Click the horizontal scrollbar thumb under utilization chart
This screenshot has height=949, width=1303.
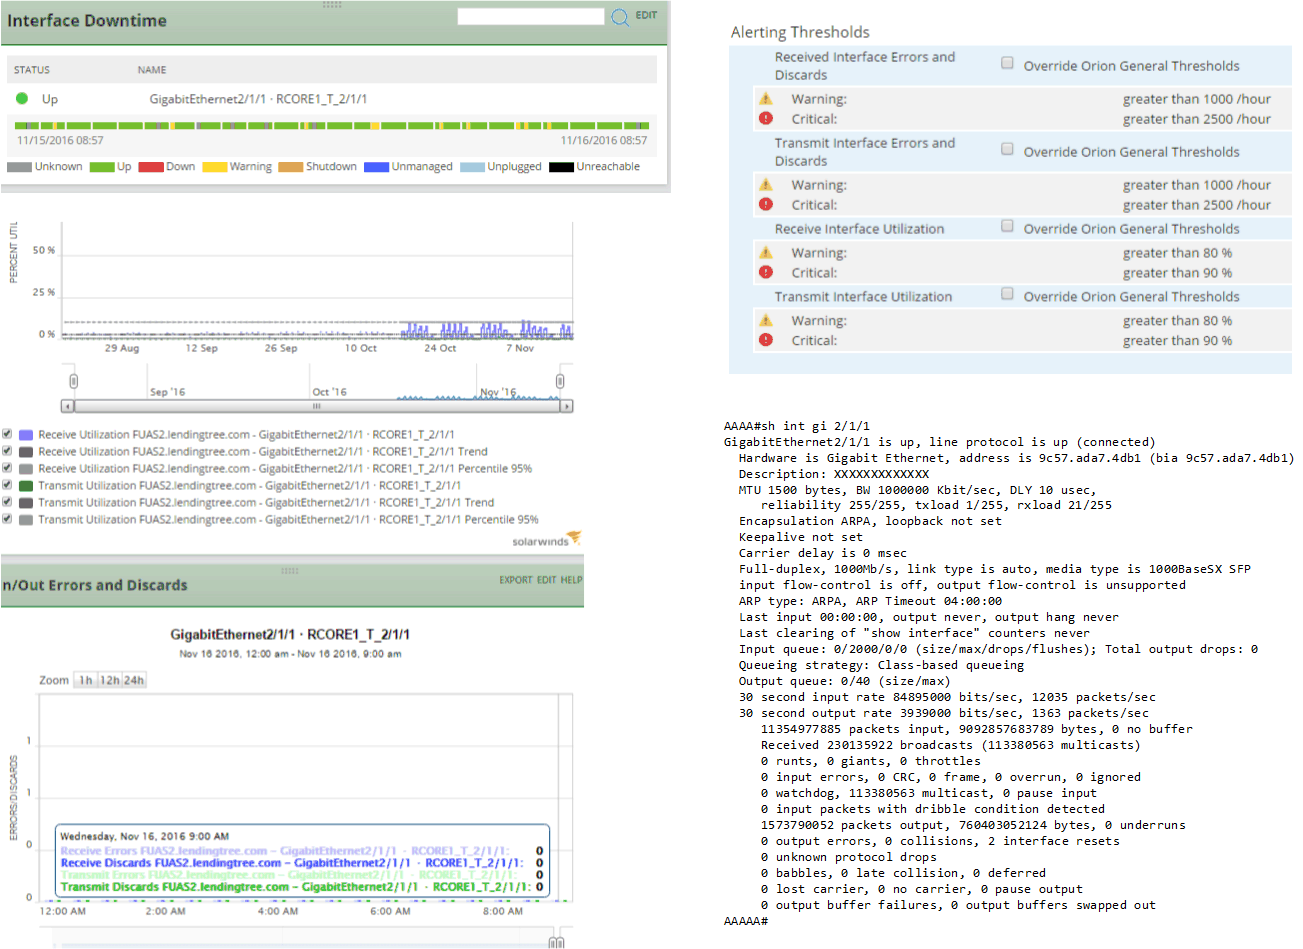[x=317, y=406]
